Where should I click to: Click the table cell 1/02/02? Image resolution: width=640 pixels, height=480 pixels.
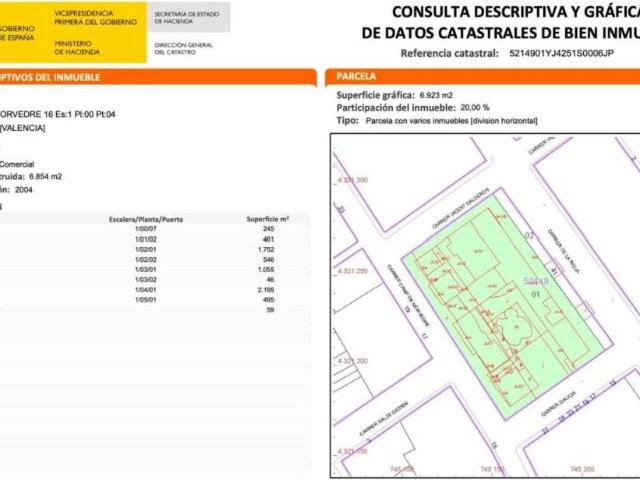(x=146, y=260)
